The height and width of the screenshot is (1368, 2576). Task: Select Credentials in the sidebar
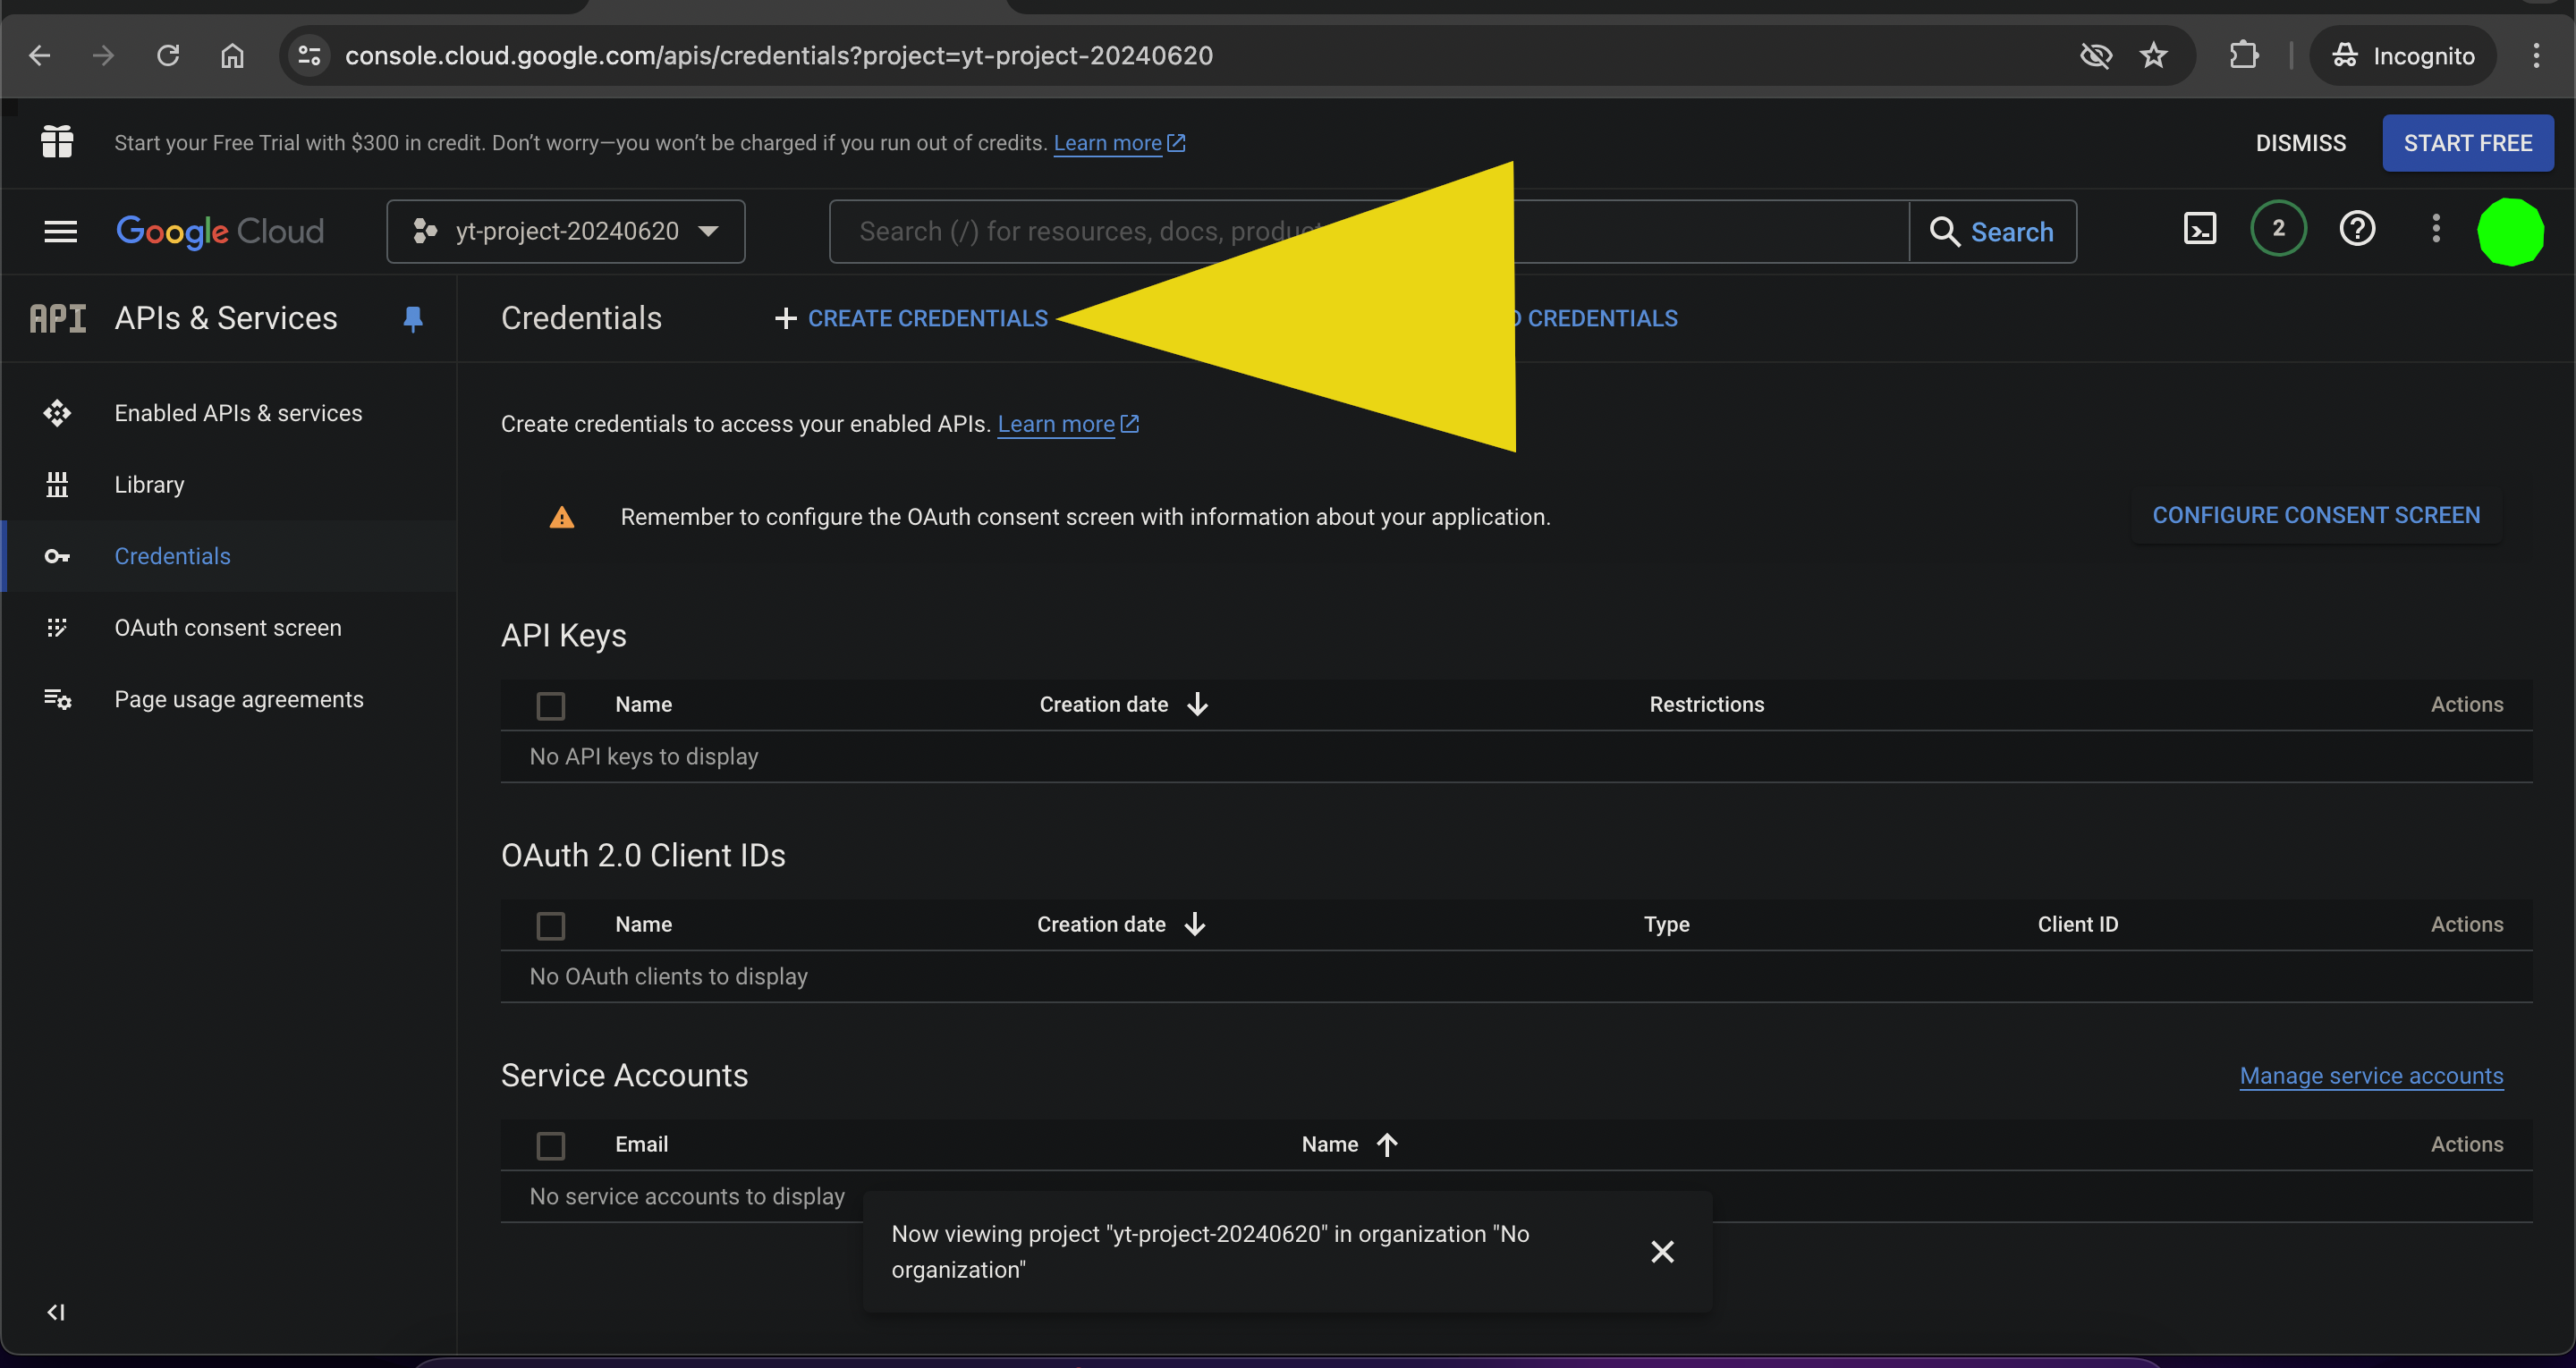point(172,557)
